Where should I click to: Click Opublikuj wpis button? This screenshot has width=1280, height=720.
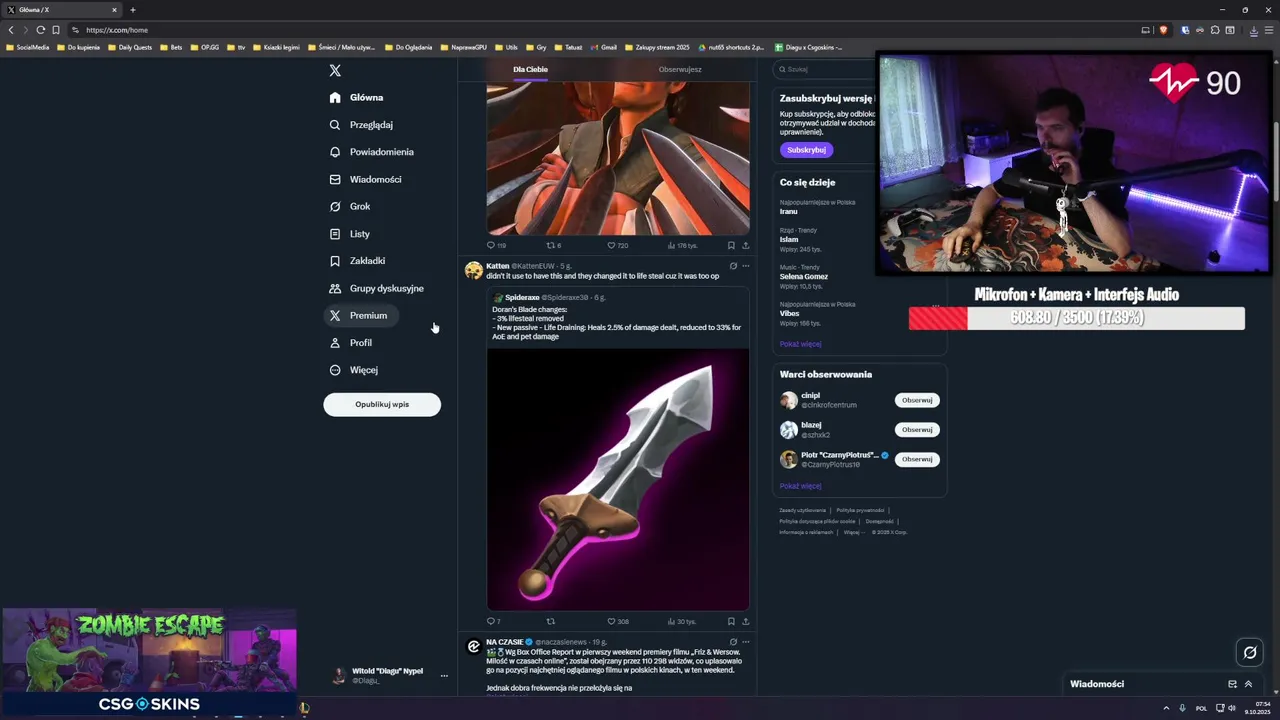(x=382, y=404)
